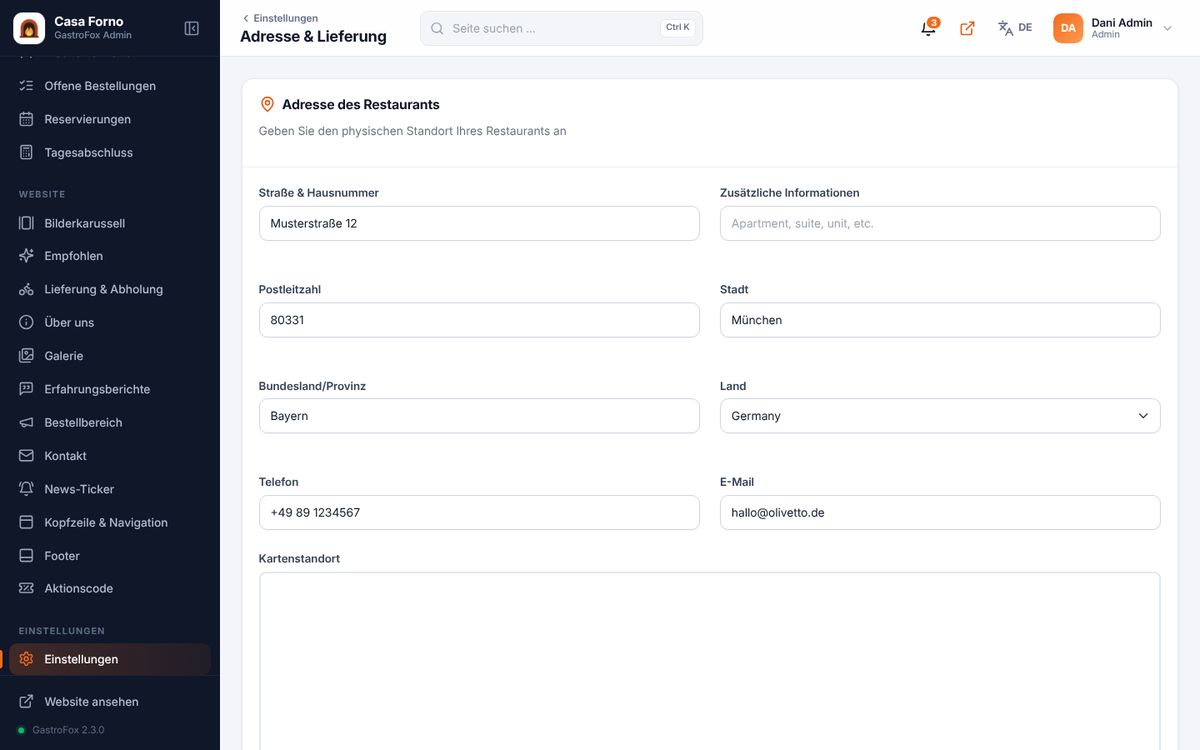The height and width of the screenshot is (750, 1200).
Task: Click the Tagesabschluss clipboard icon
Action: point(27,152)
